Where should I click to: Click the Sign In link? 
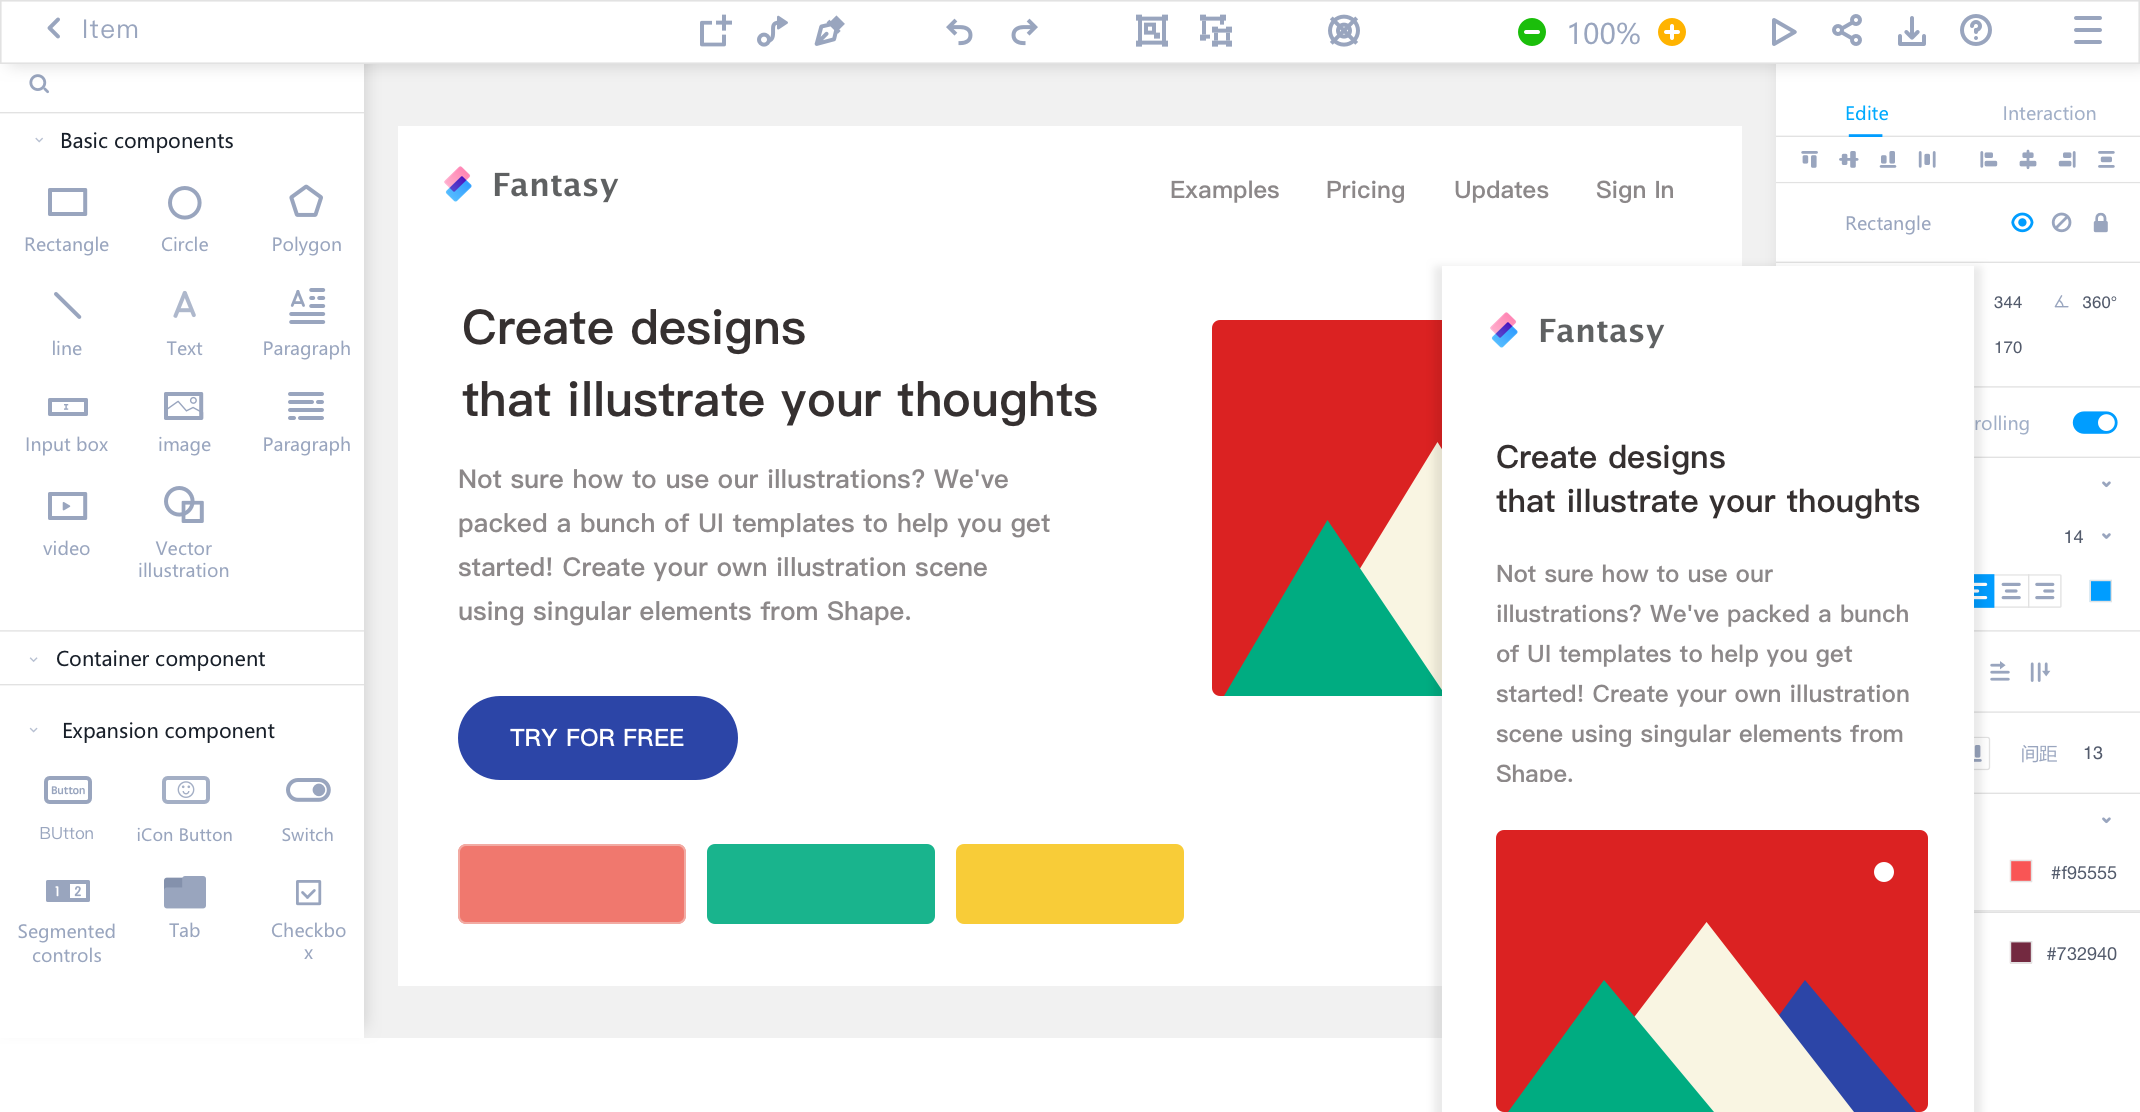[x=1635, y=187]
